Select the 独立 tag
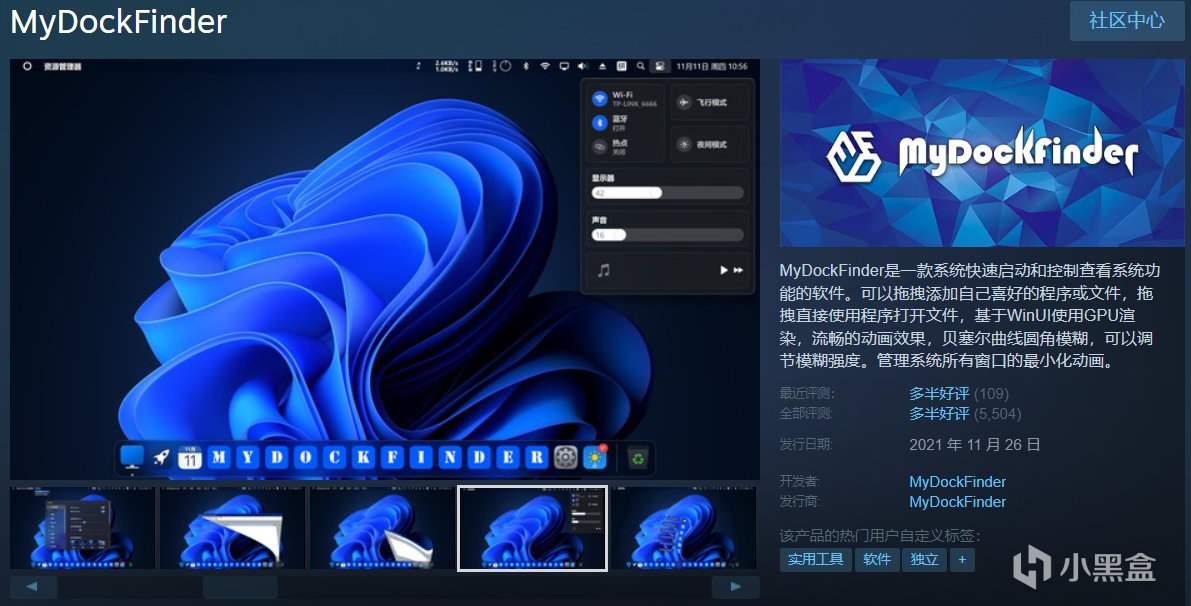The height and width of the screenshot is (606, 1191). point(924,559)
